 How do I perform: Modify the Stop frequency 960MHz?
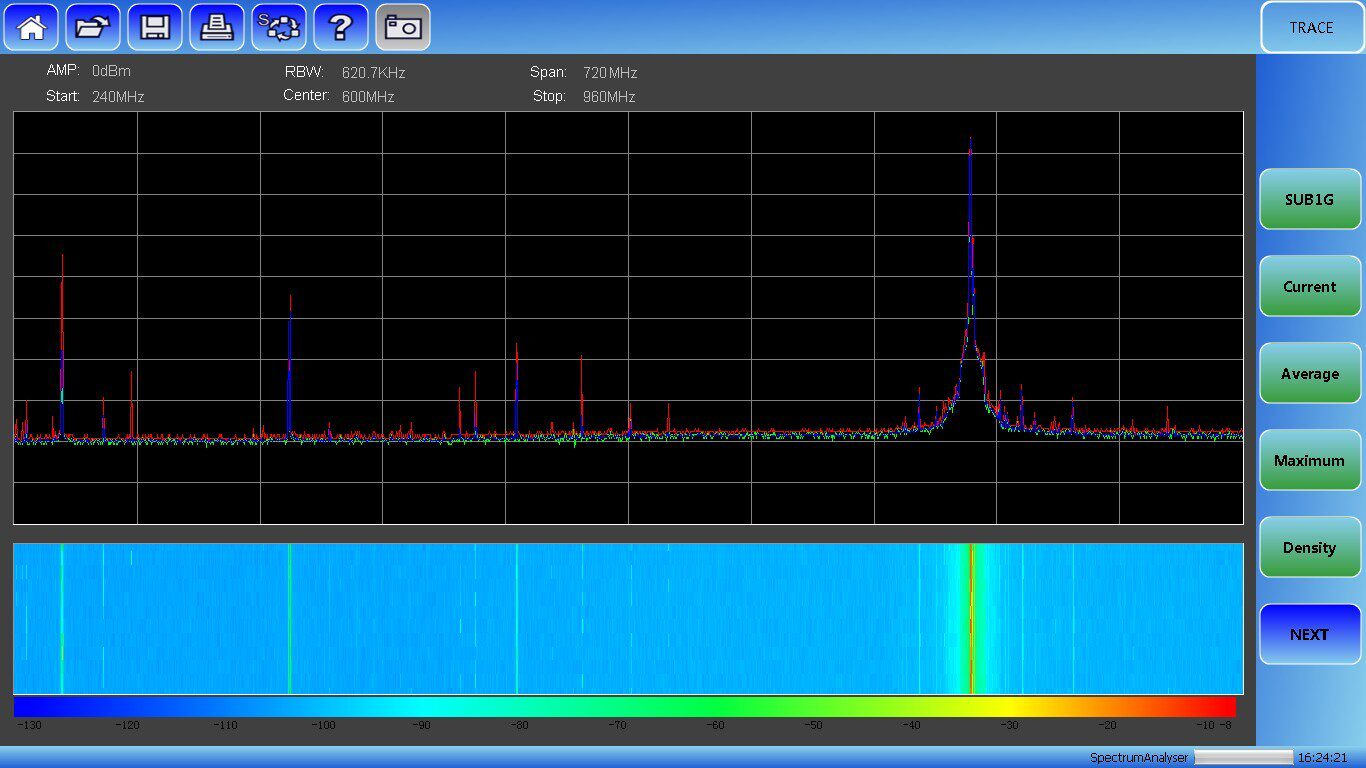[609, 97]
